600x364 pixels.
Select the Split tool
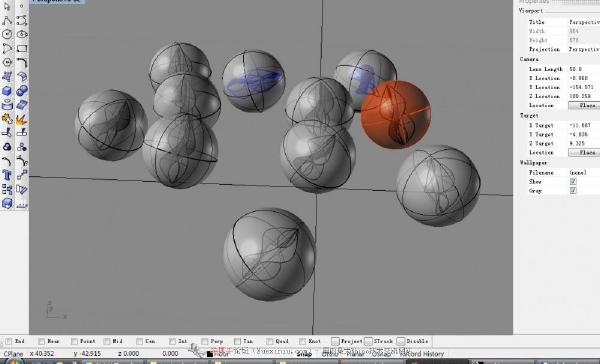tap(22, 133)
